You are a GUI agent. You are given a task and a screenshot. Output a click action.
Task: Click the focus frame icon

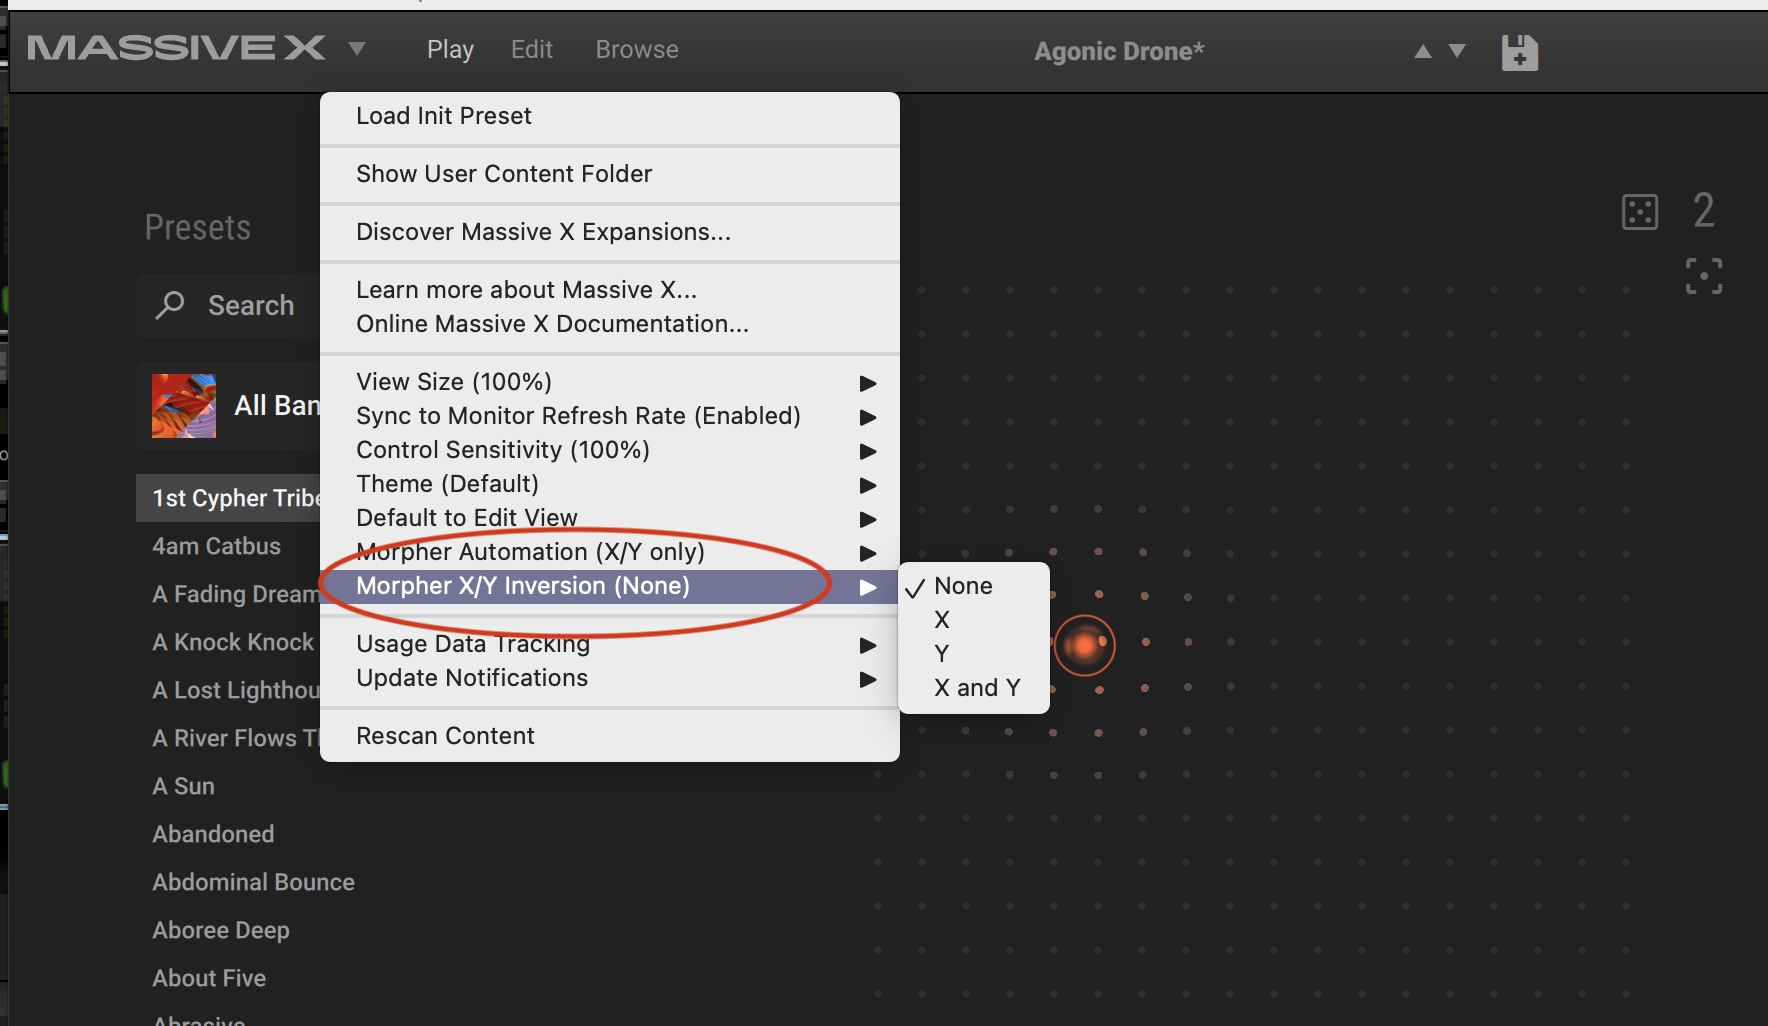click(1704, 276)
